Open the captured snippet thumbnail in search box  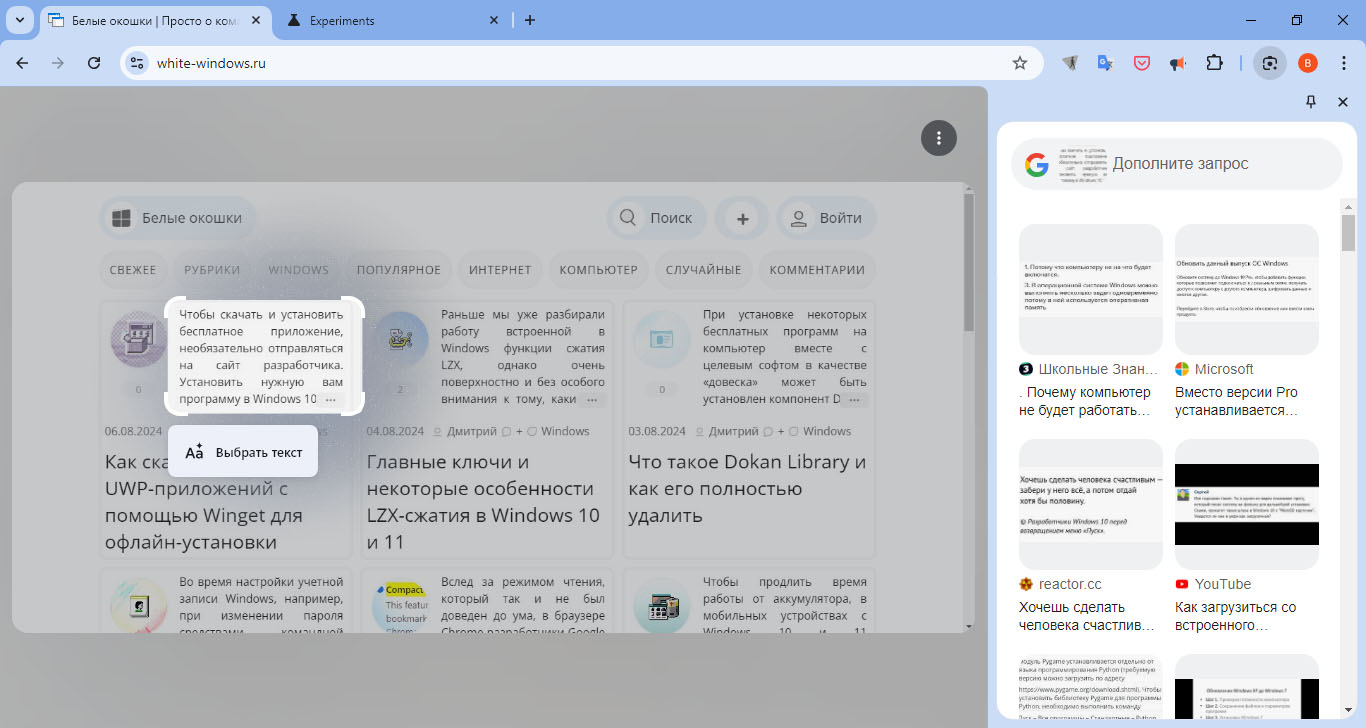coord(1081,164)
